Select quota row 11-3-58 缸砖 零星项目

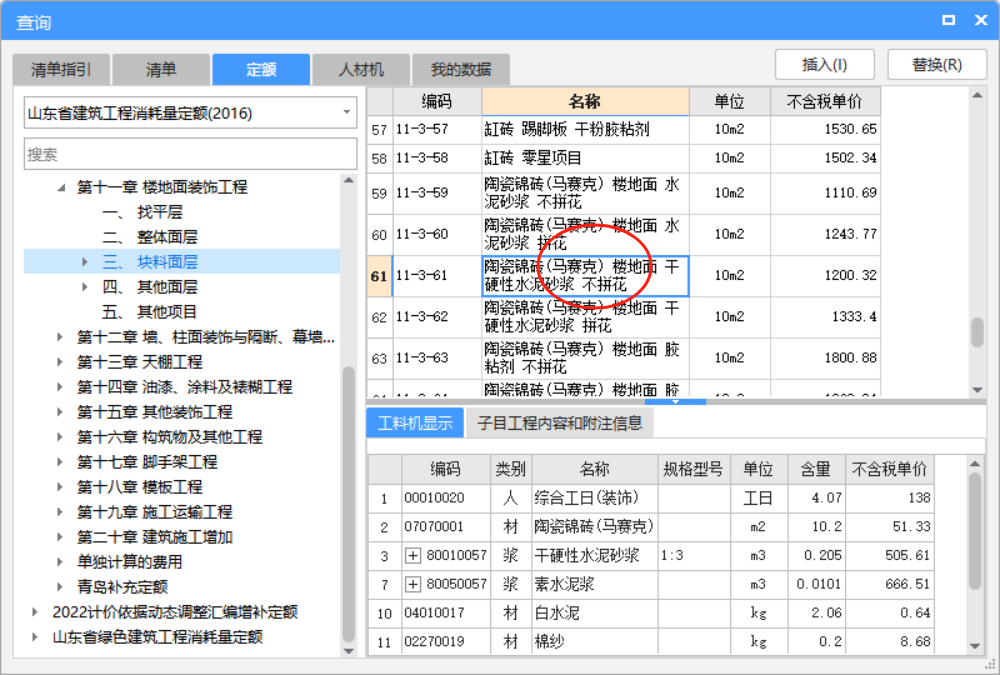coord(624,158)
